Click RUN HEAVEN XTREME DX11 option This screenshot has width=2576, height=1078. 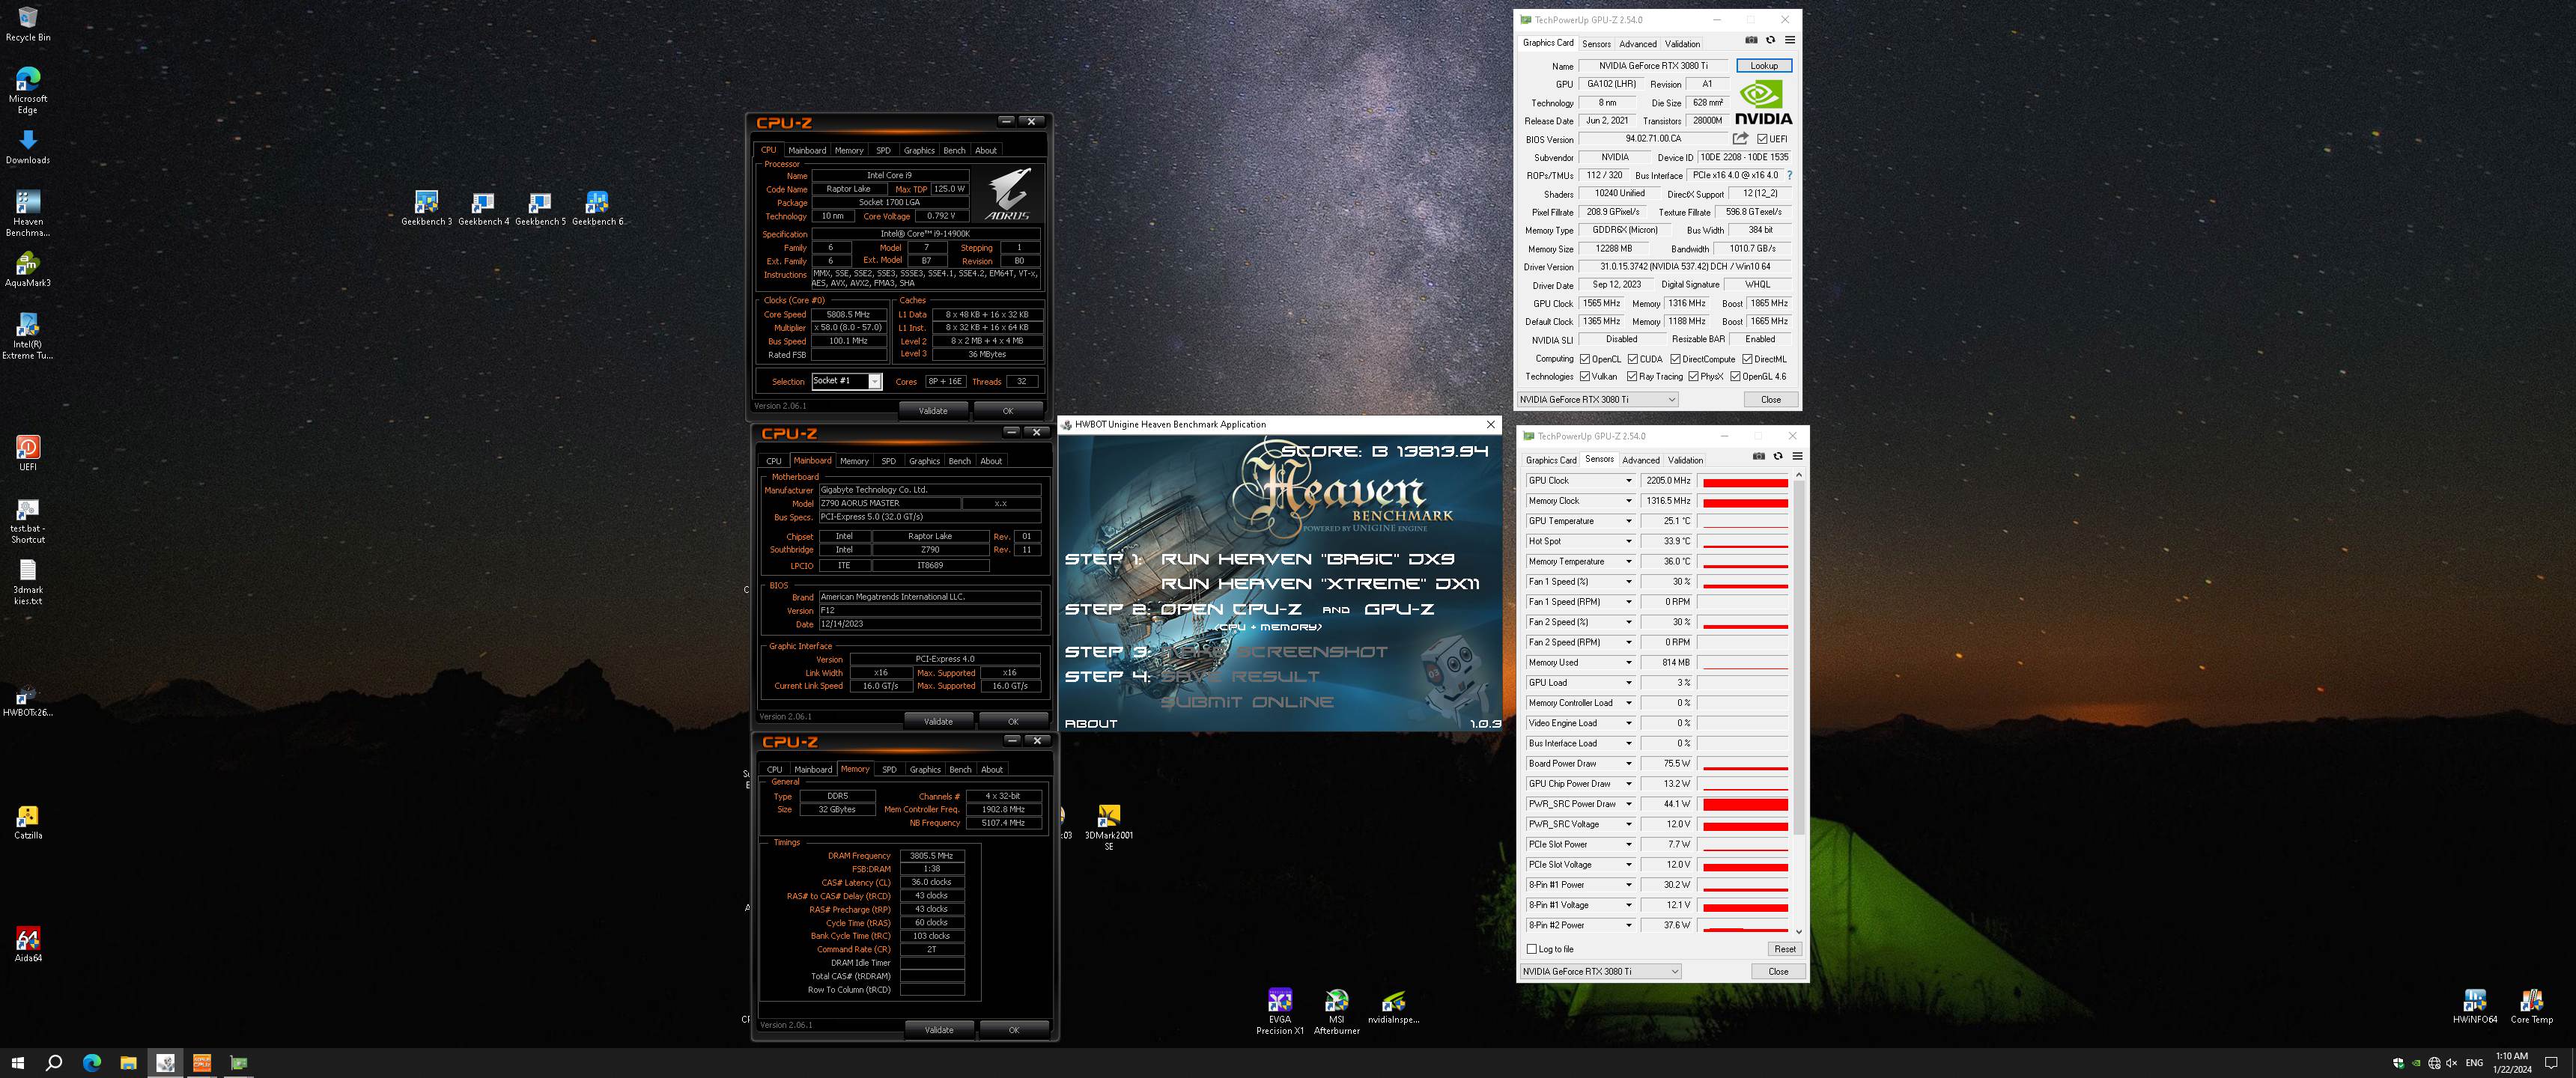pyautogui.click(x=1319, y=584)
